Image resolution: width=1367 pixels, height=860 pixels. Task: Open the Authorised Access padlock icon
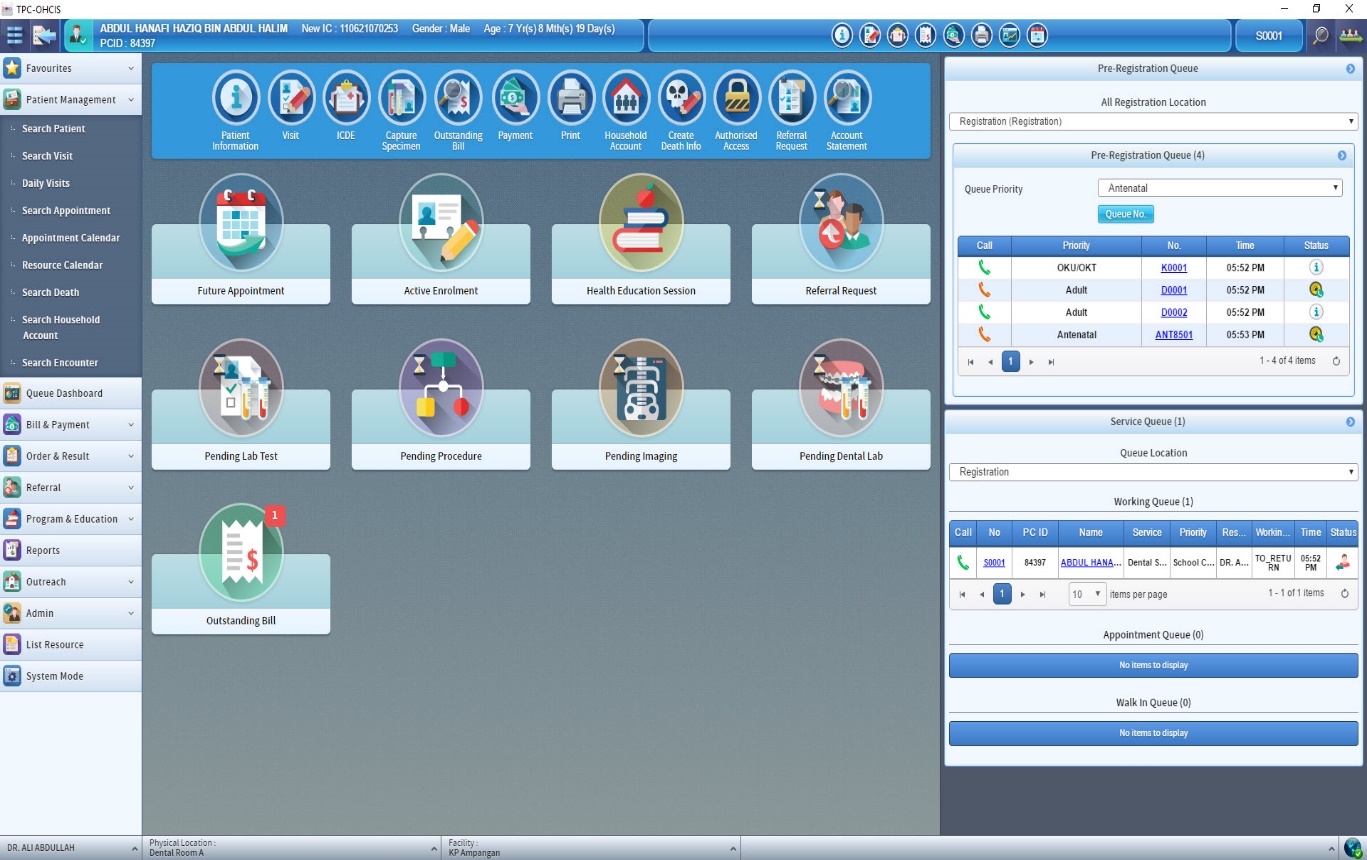coord(736,98)
